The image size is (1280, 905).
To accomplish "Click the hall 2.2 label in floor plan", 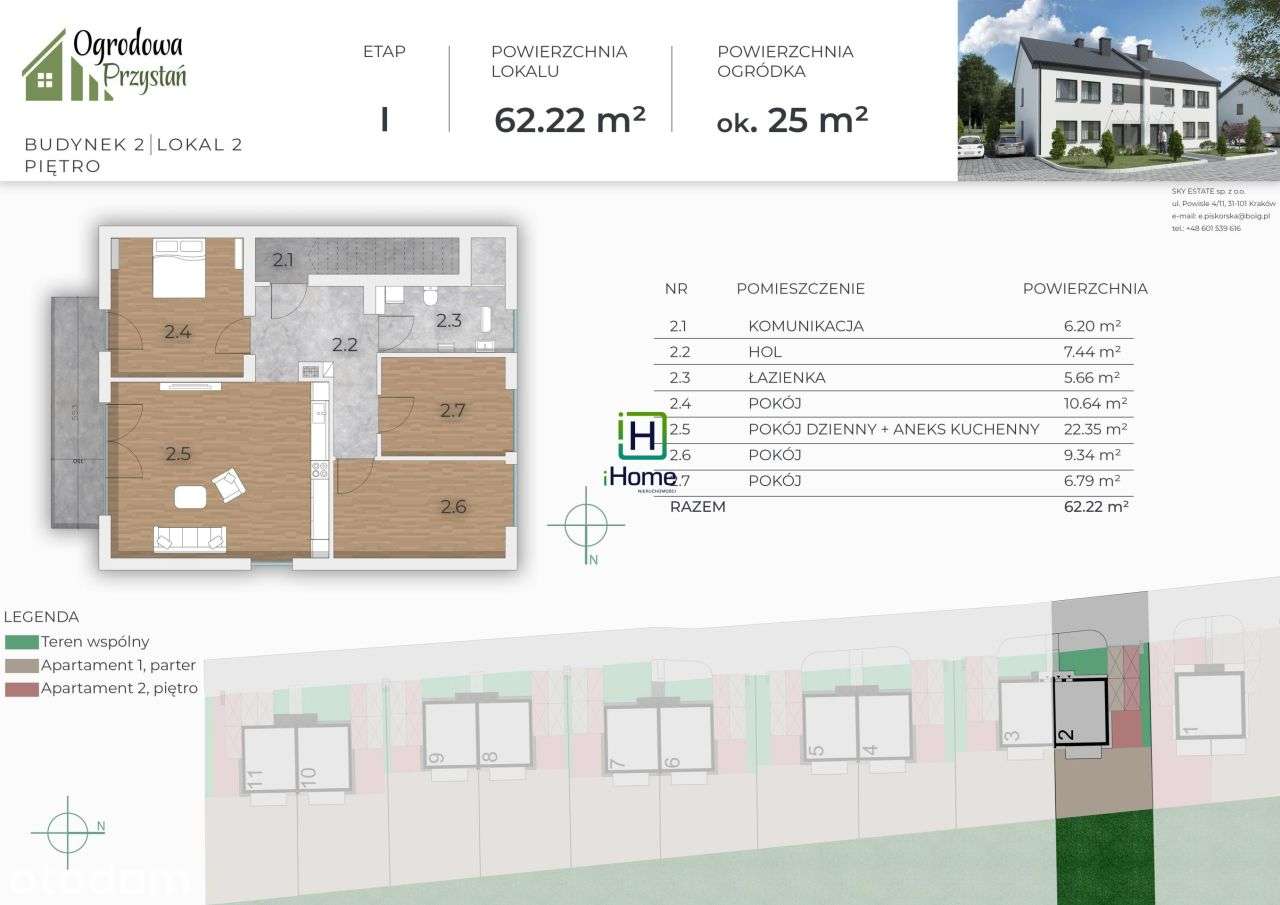I will pos(345,345).
